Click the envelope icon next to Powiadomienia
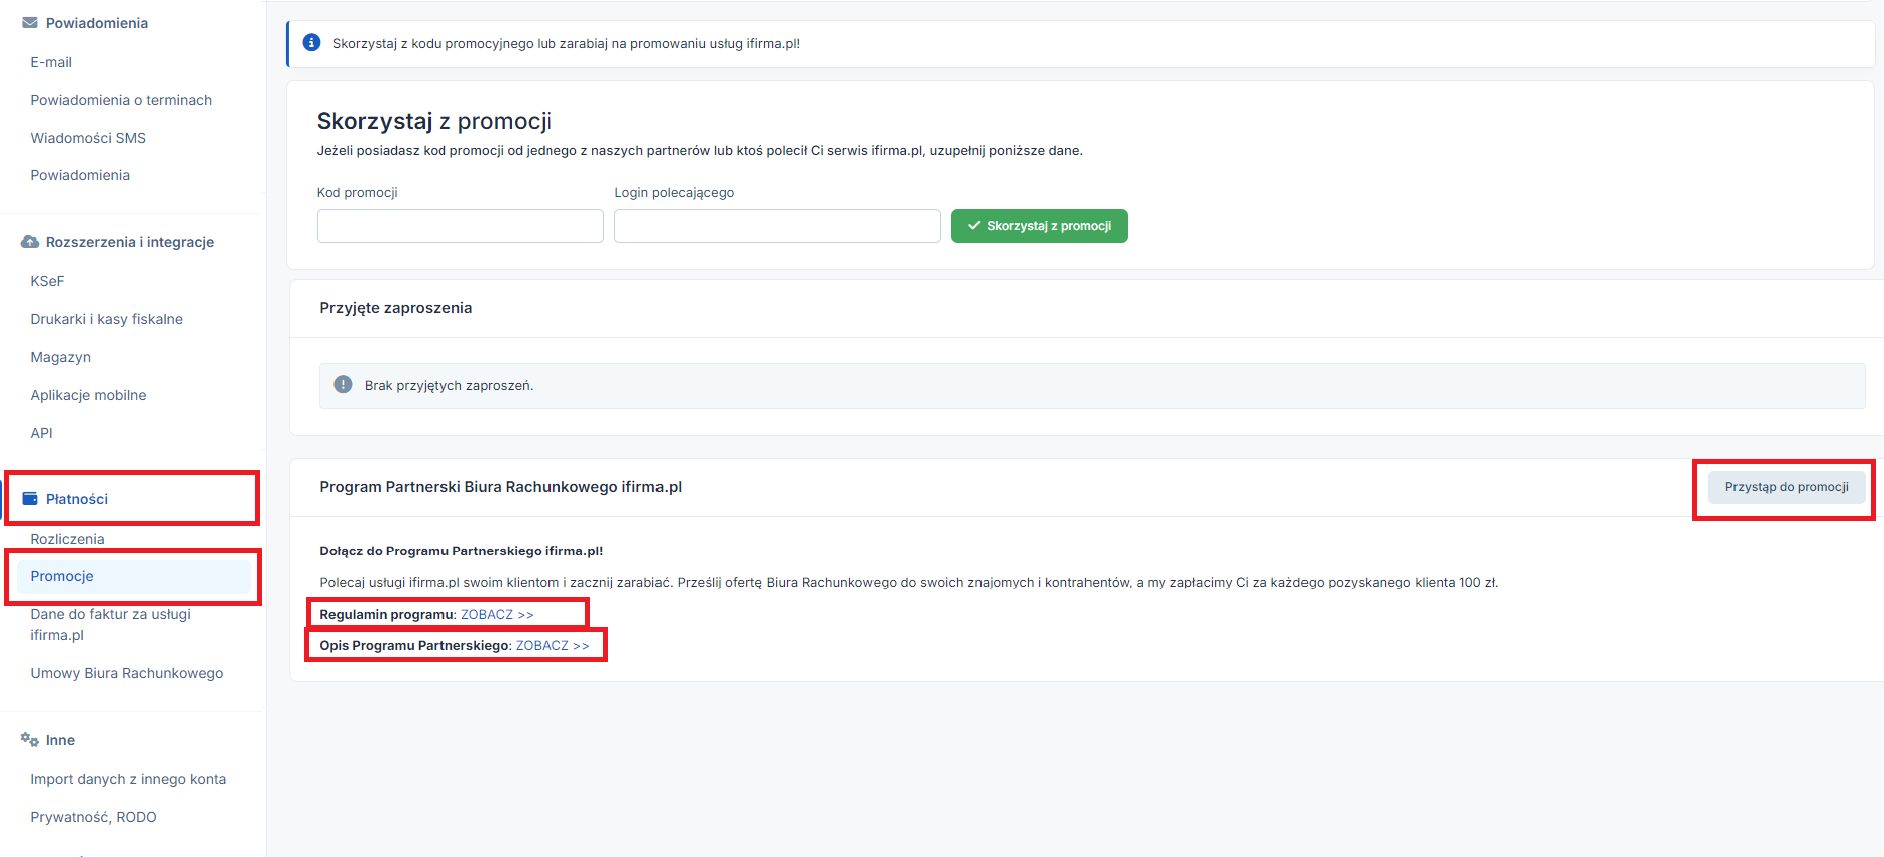The width and height of the screenshot is (1884, 857). tap(30, 23)
